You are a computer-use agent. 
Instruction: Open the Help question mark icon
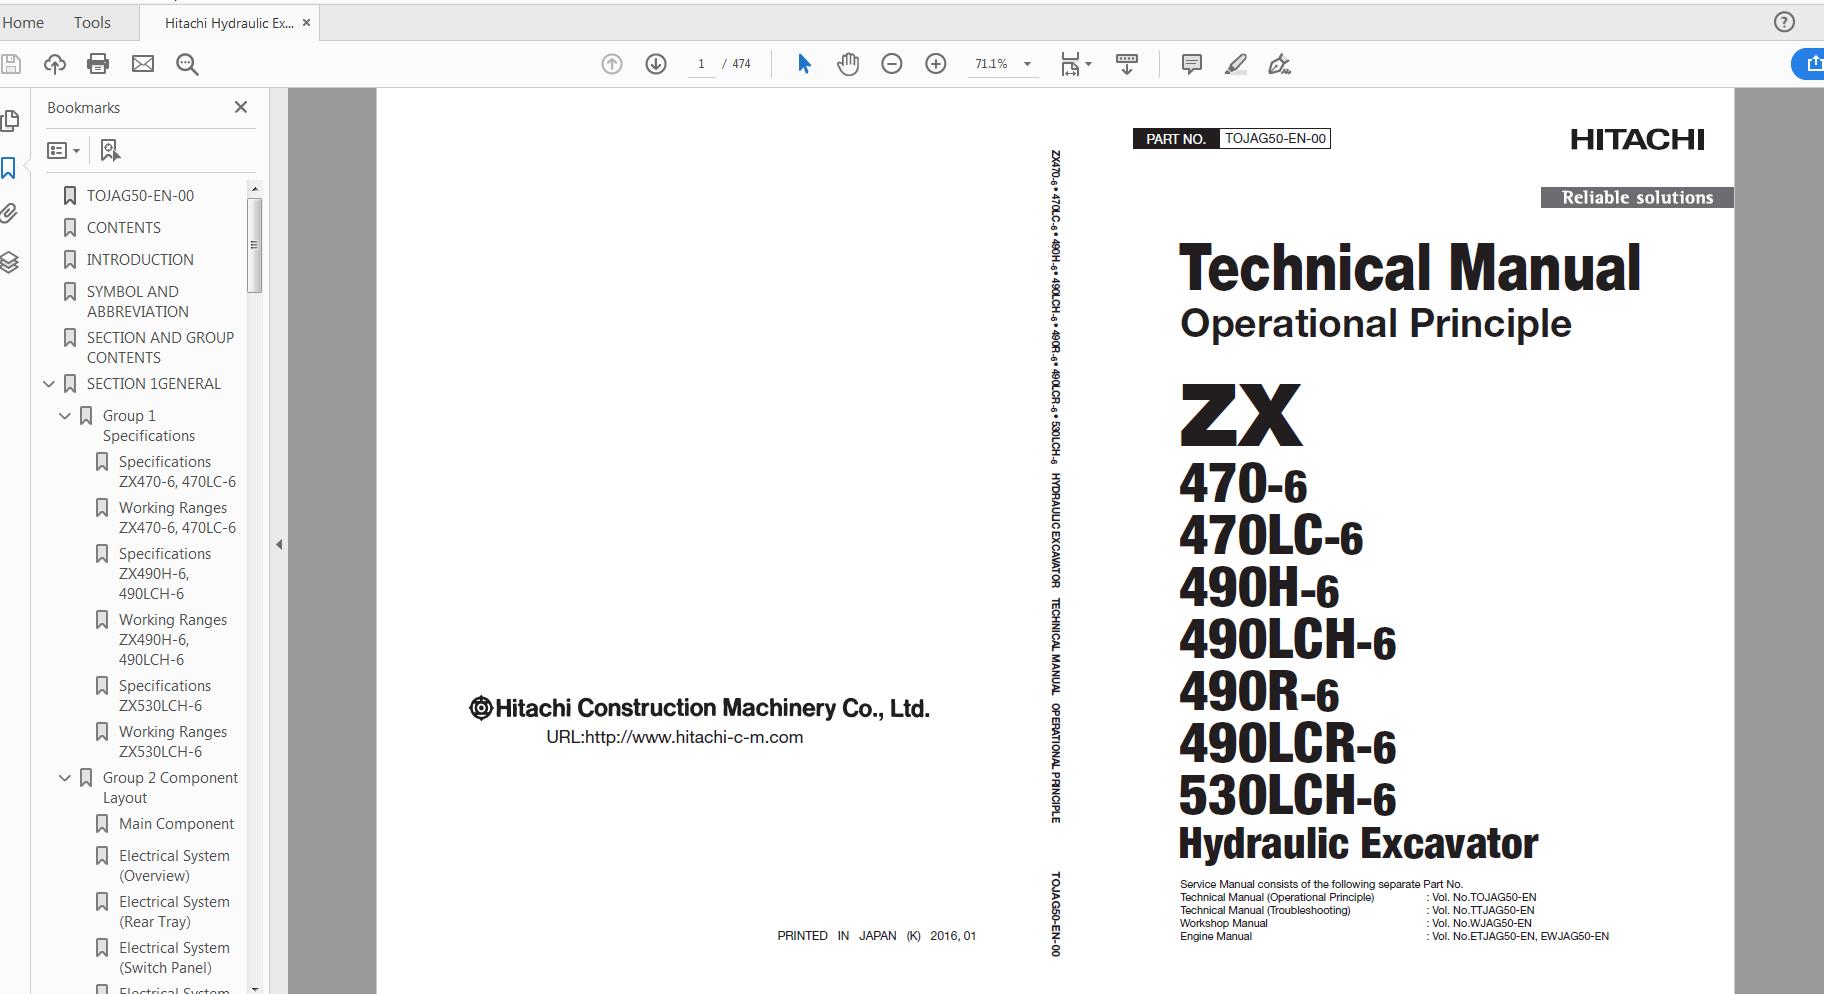1784,22
